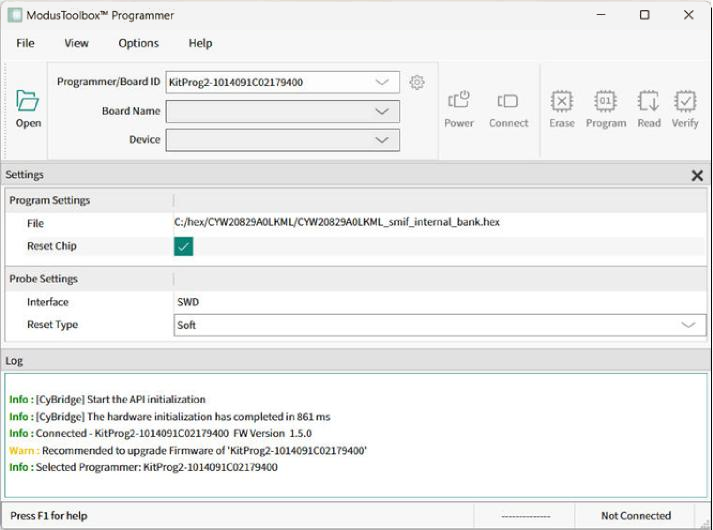
Task: Expand the Device dropdown
Action: click(382, 140)
